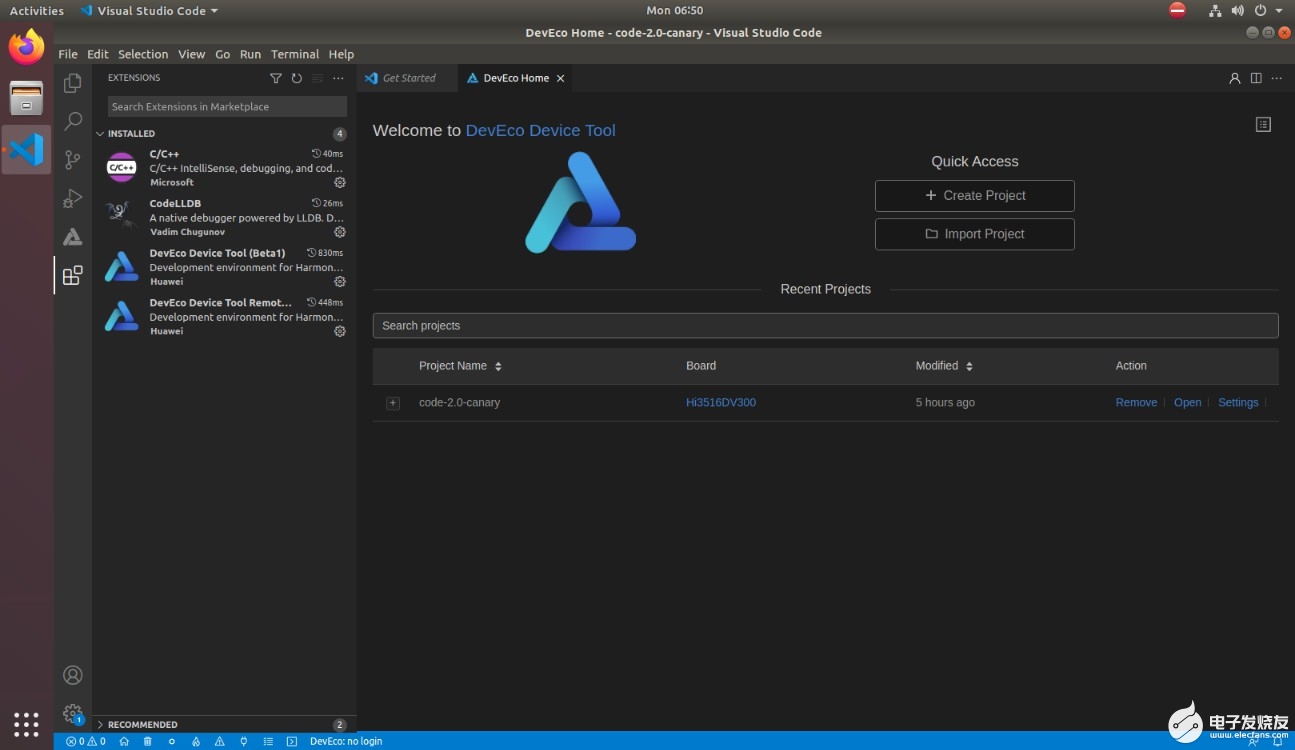Screen dimensions: 1295x750
Task: Open the File menu
Action: (x=68, y=54)
